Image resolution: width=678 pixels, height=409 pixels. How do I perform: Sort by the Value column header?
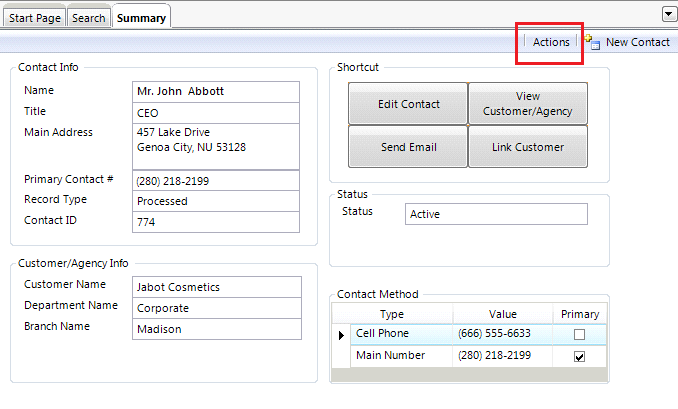pyautogui.click(x=502, y=314)
